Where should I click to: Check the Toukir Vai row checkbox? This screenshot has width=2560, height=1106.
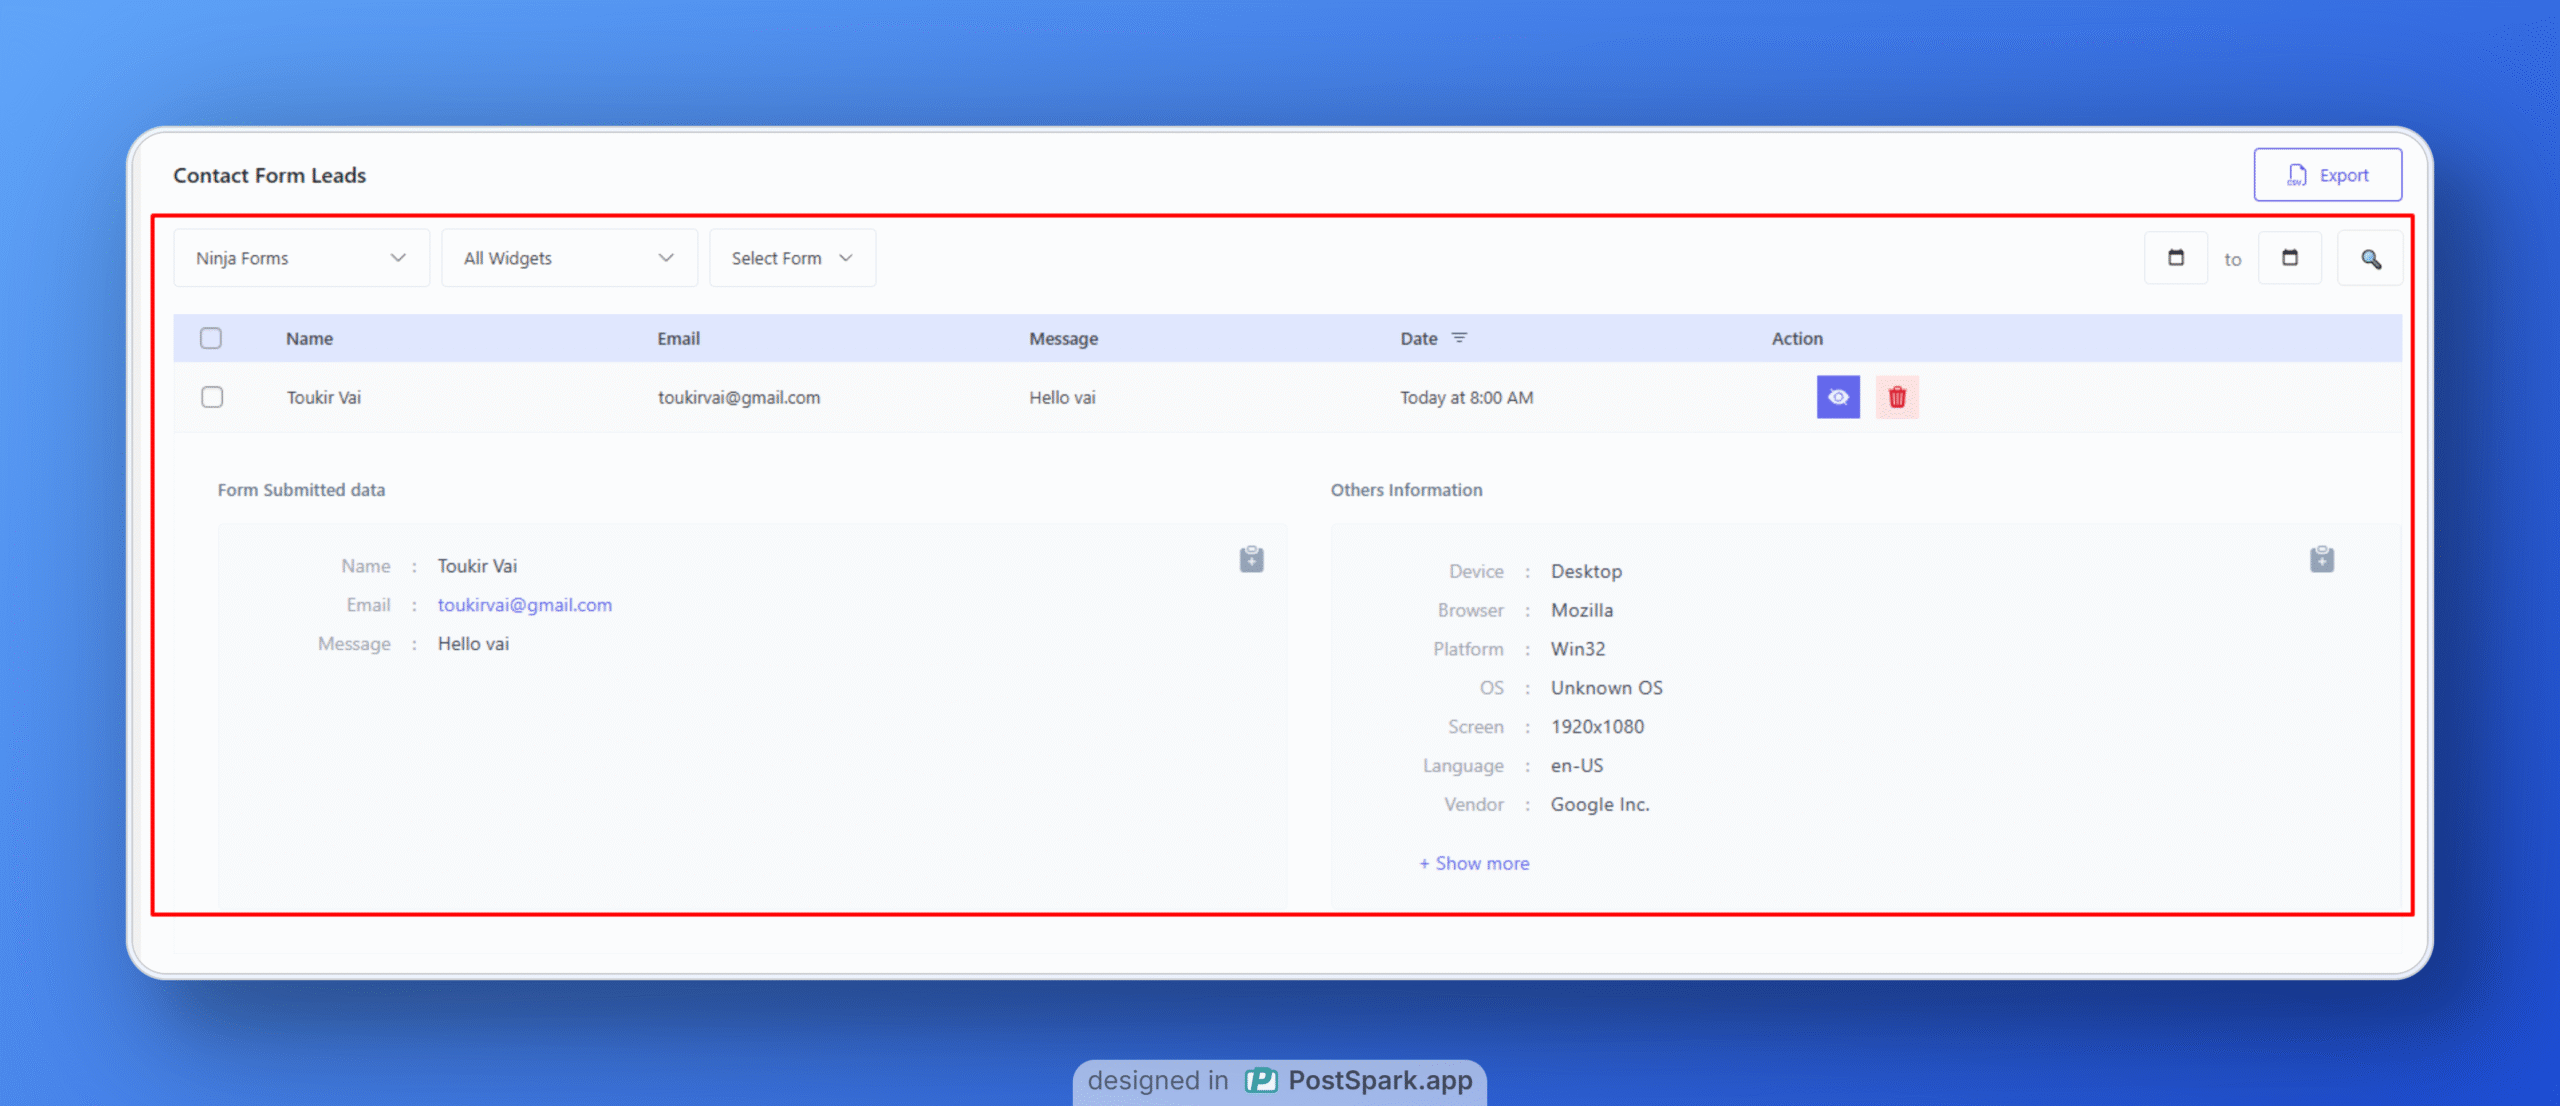(212, 397)
